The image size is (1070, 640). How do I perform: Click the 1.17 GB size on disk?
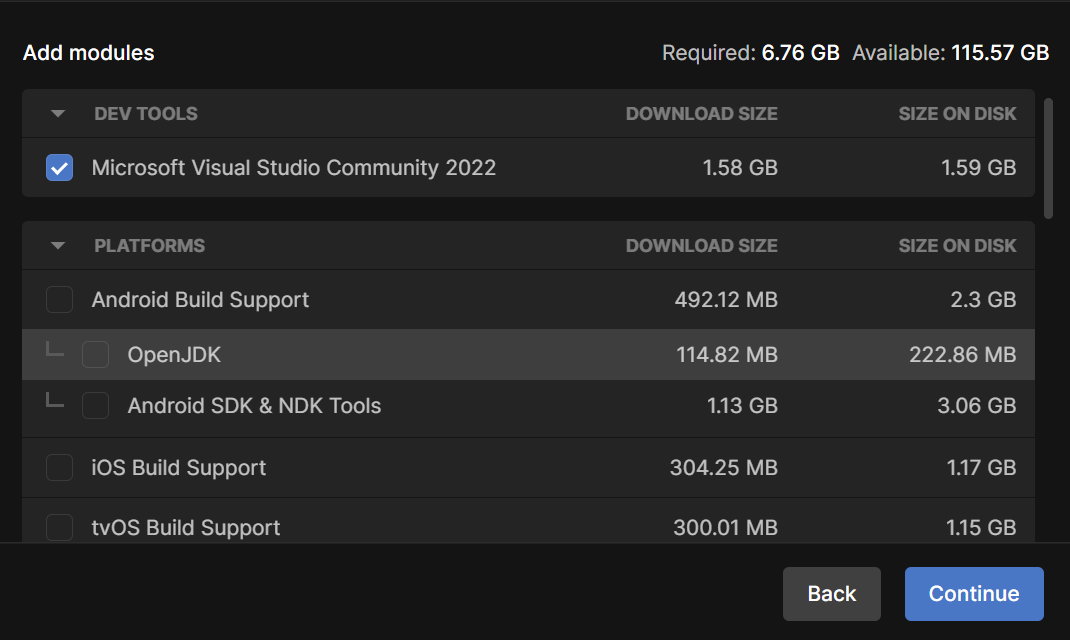(x=981, y=468)
